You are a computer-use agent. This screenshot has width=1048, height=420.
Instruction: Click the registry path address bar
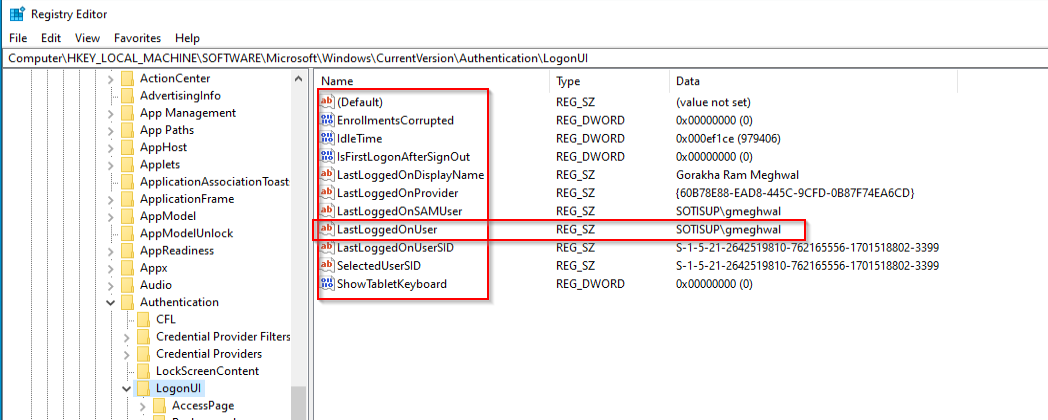(x=524, y=58)
